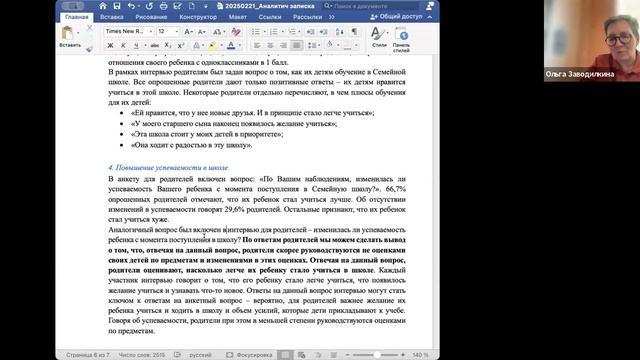Screen dimensions: 640x360
Task: Clear all formatting with eraser A icon
Action: click(236, 31)
